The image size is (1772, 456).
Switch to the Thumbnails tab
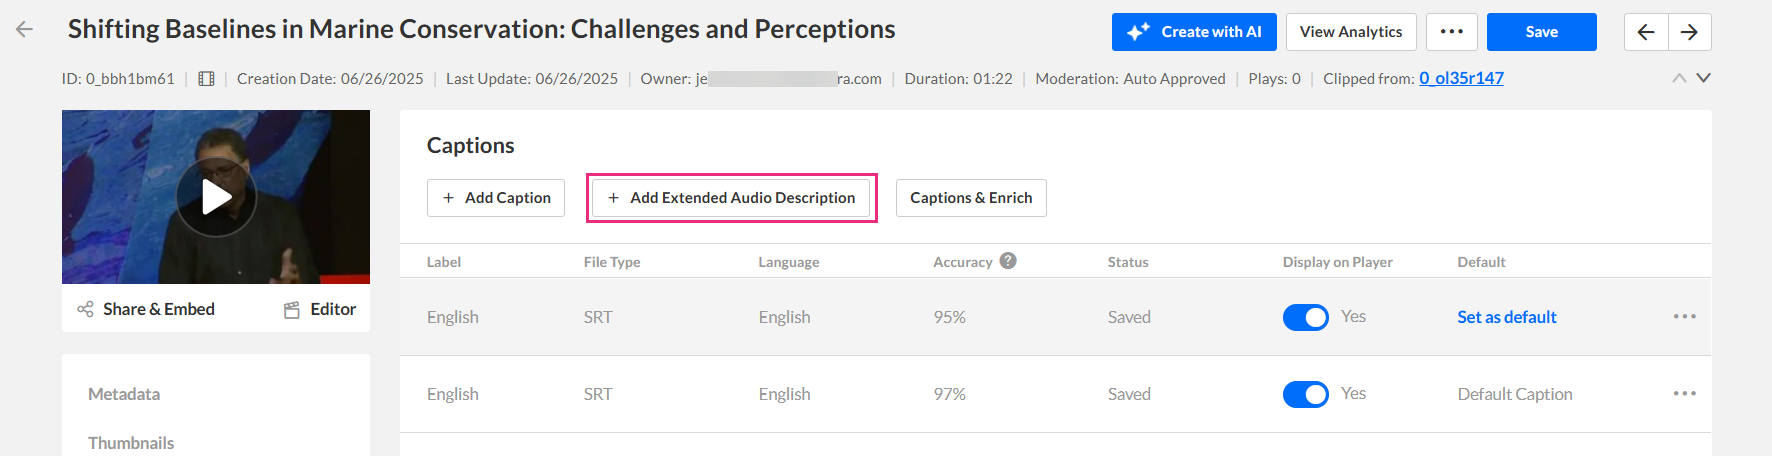click(x=131, y=443)
